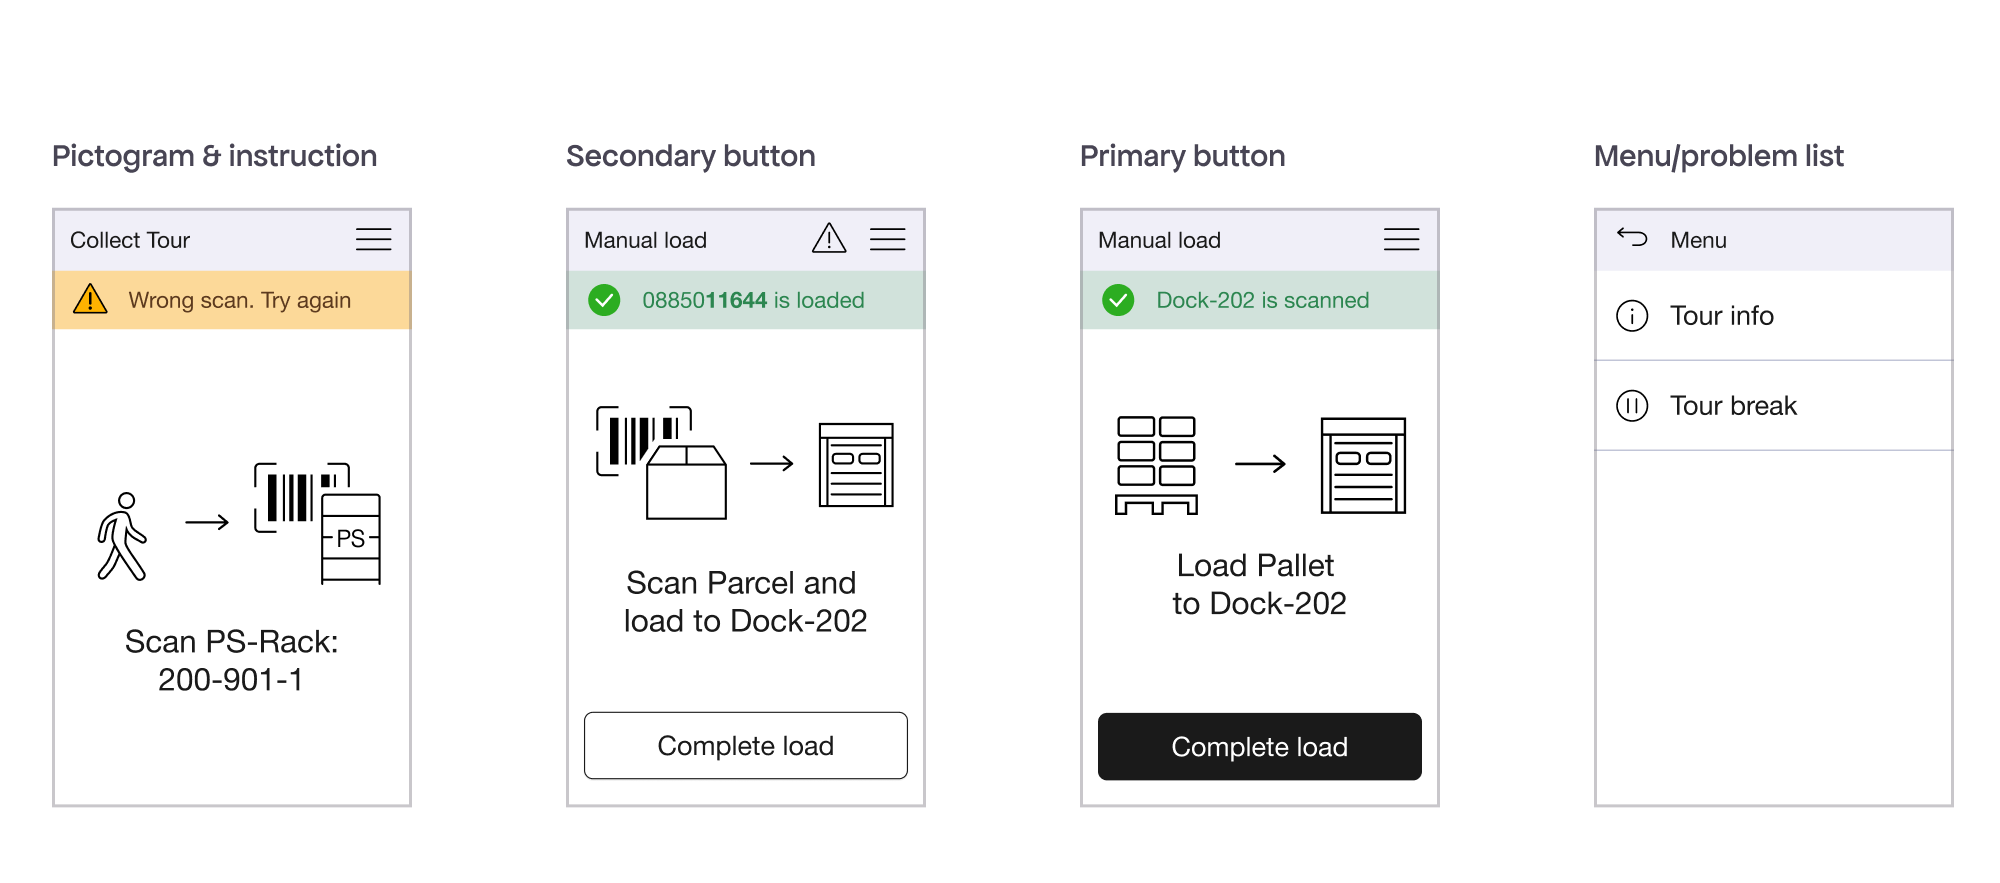Click the green checkmark next to 0885011644
Viewport: 2000px width, 883px height.
click(605, 300)
